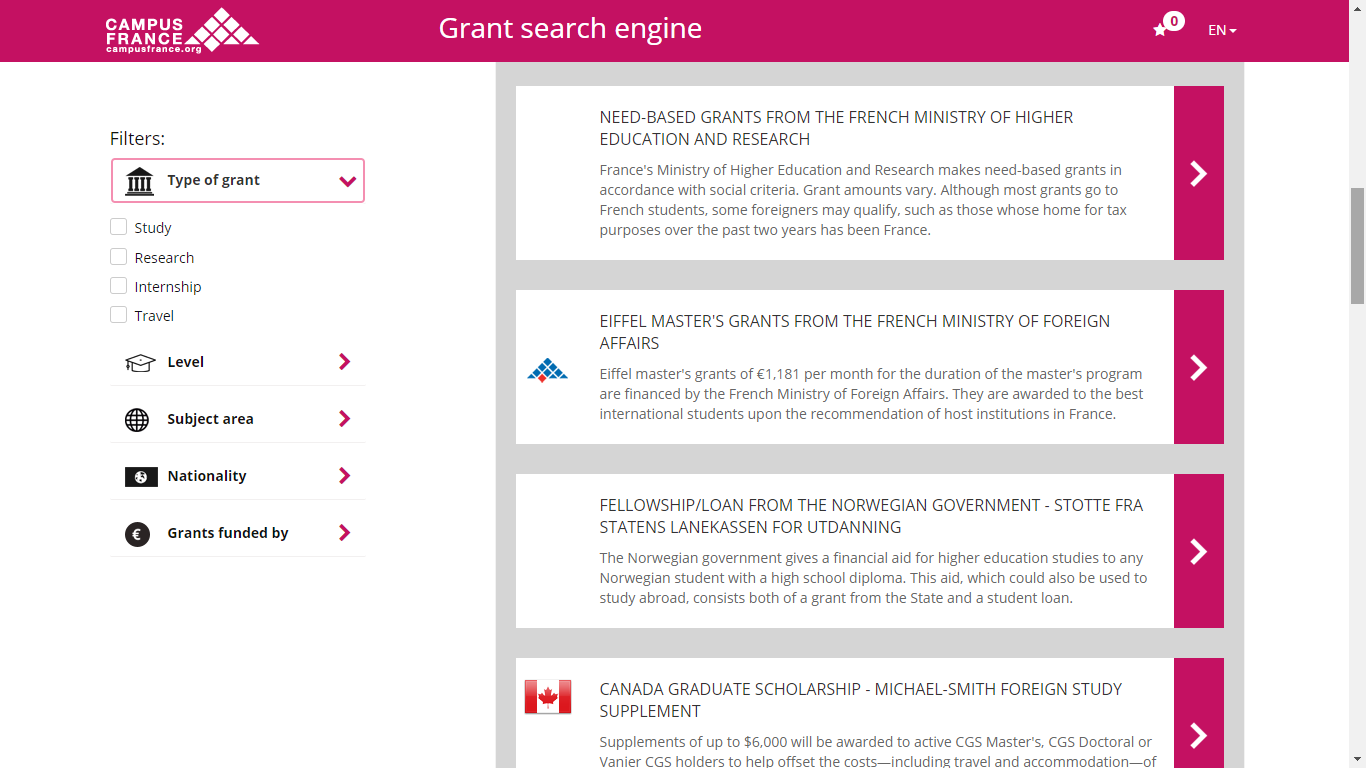
Task: Click the favorites count badge 0
Action: [x=1174, y=20]
